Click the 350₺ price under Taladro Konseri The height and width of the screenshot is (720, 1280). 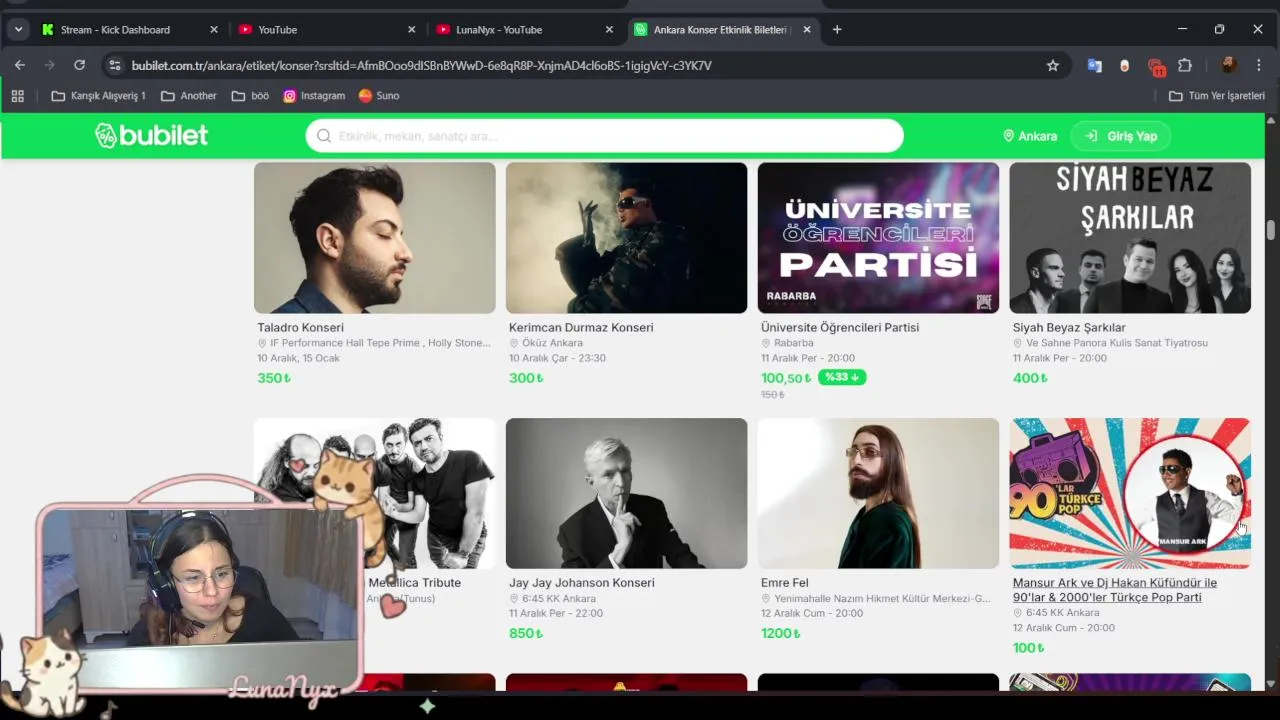point(274,378)
